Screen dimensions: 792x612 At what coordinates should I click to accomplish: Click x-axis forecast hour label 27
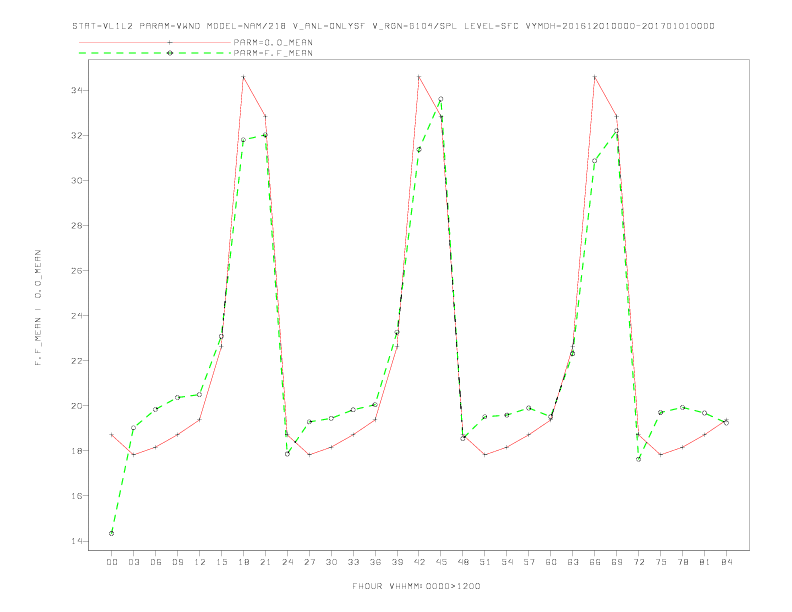point(309,562)
